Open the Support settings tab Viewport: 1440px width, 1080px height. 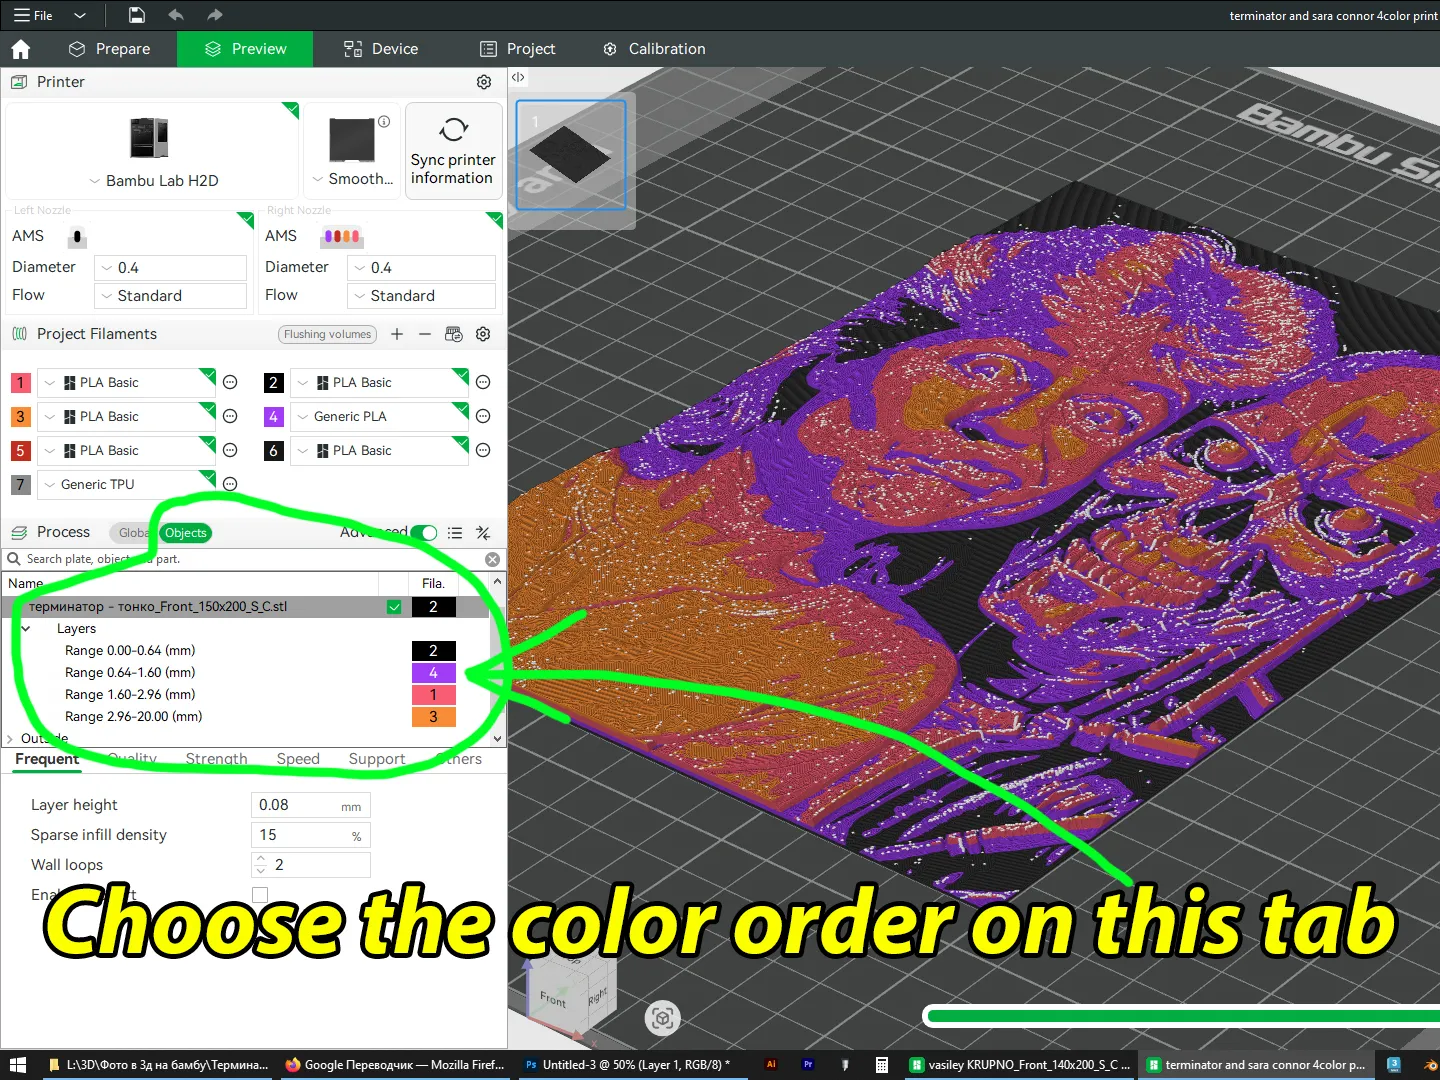377,760
